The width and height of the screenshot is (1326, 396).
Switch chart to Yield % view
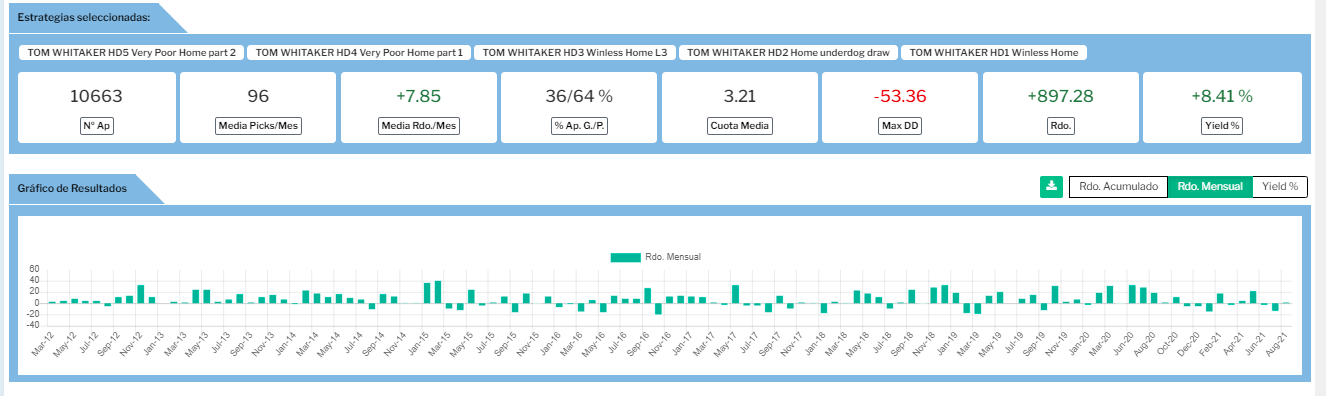(1280, 186)
